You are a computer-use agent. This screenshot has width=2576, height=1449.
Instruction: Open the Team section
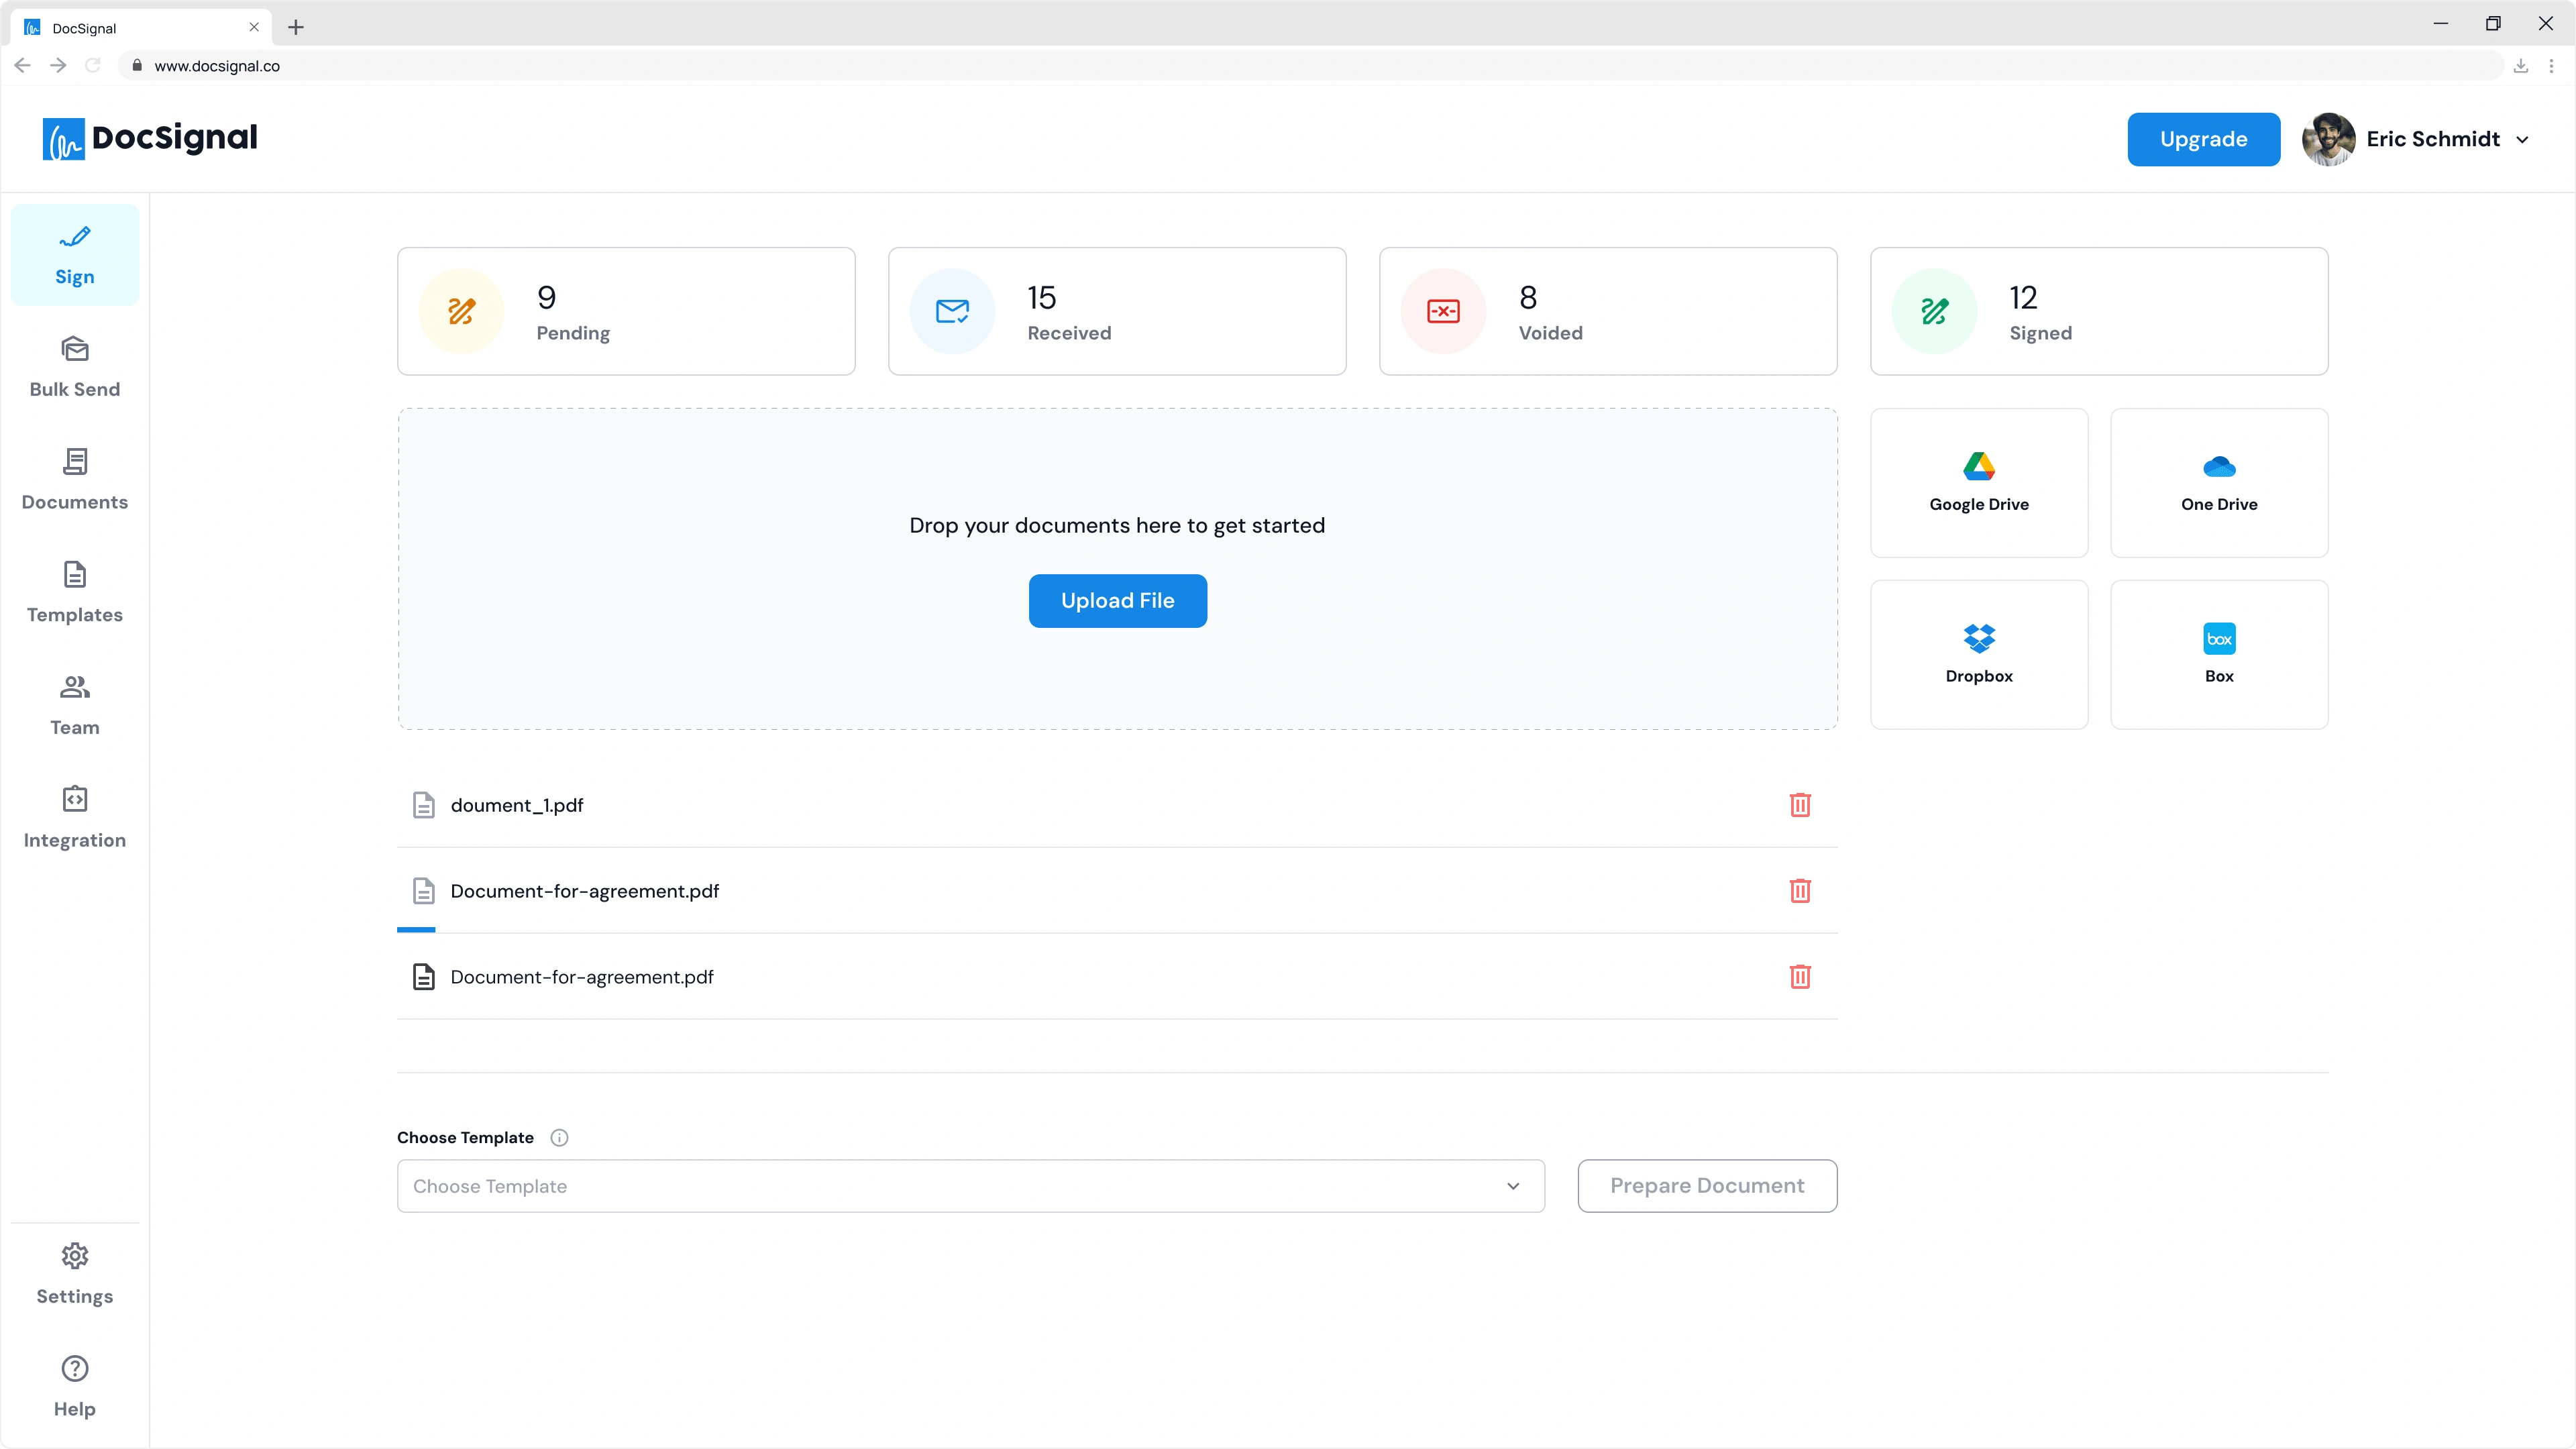coord(75,705)
